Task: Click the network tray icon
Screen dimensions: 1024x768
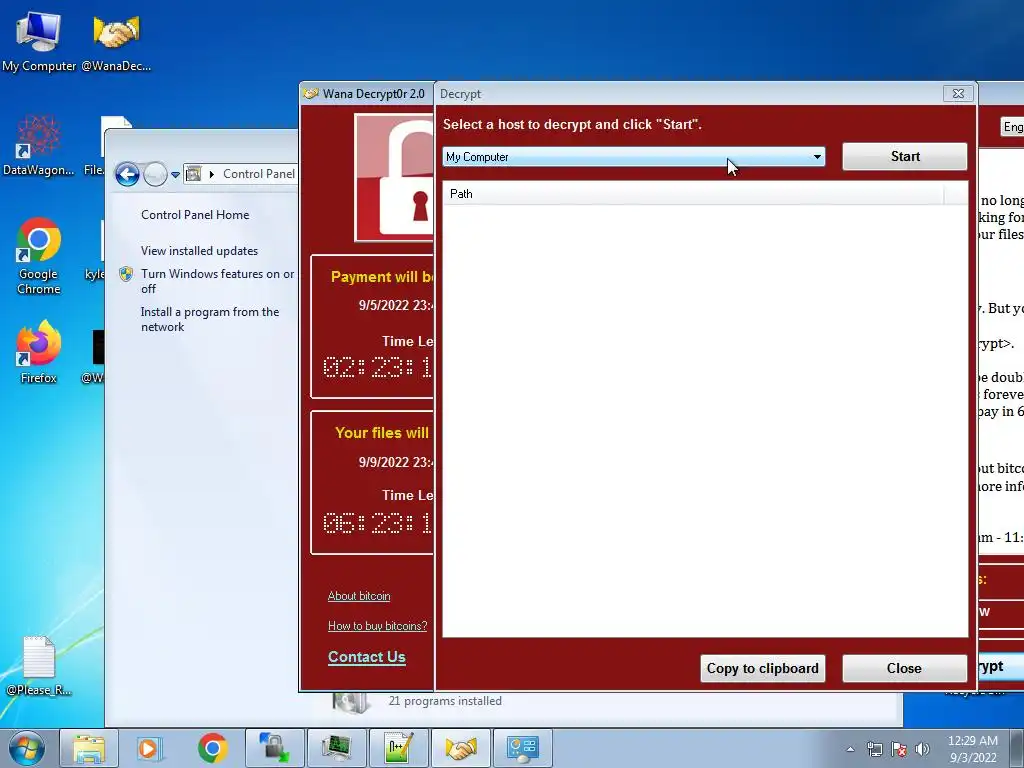Action: [874, 749]
